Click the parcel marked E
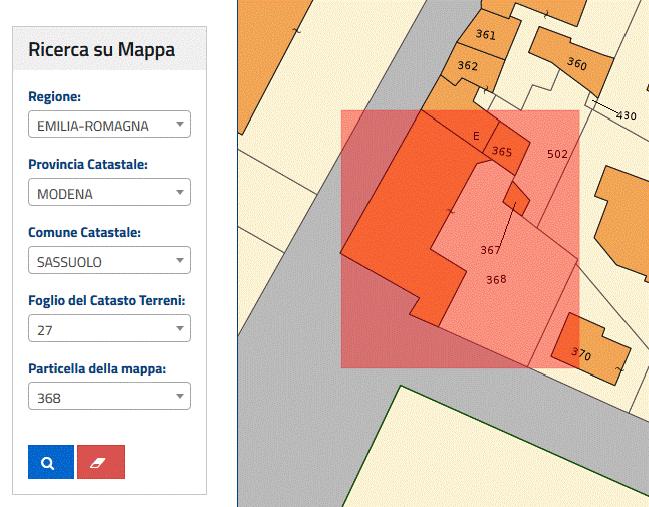 [476, 136]
